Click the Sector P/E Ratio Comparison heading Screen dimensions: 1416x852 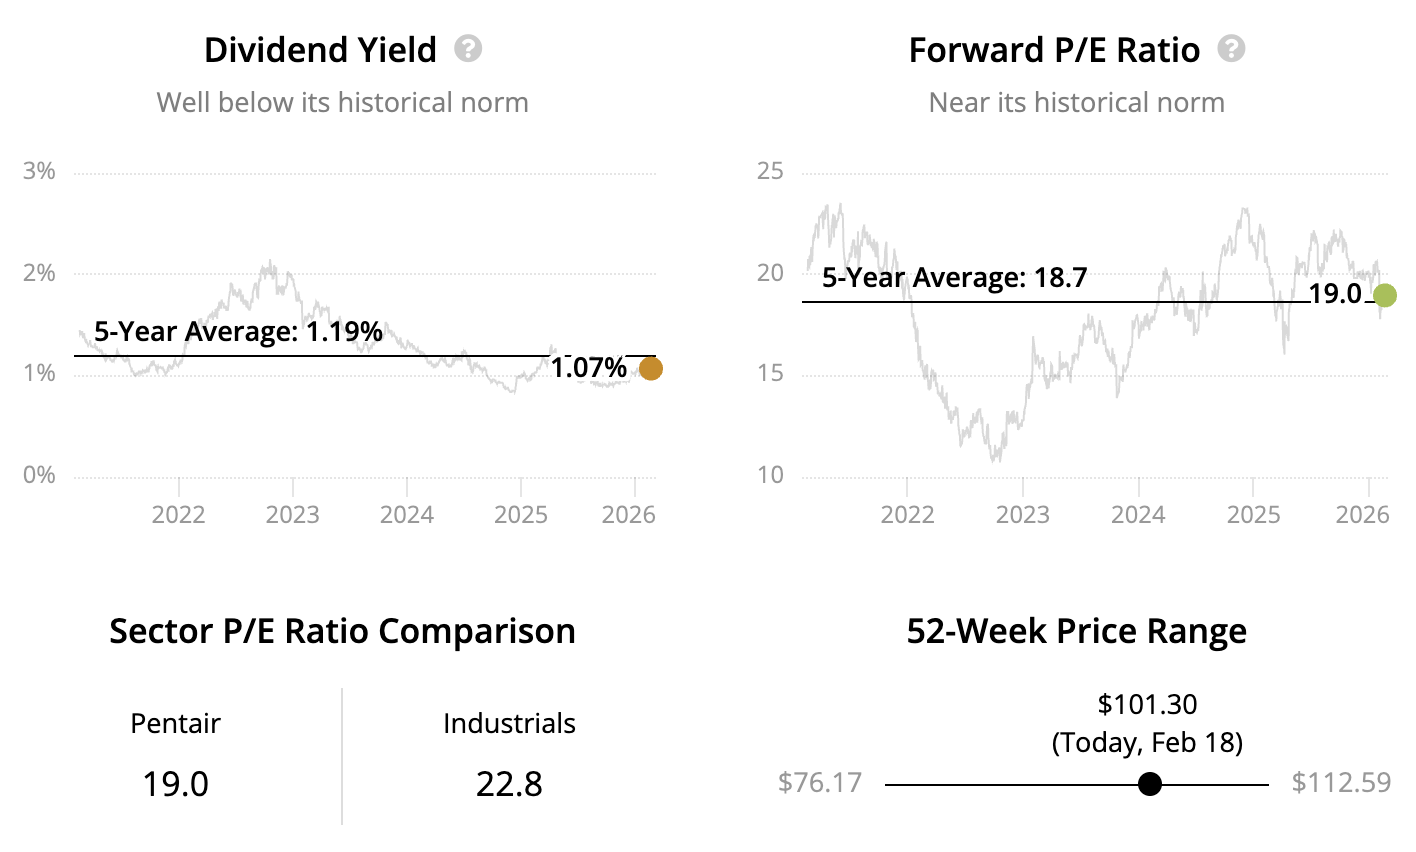point(342,632)
